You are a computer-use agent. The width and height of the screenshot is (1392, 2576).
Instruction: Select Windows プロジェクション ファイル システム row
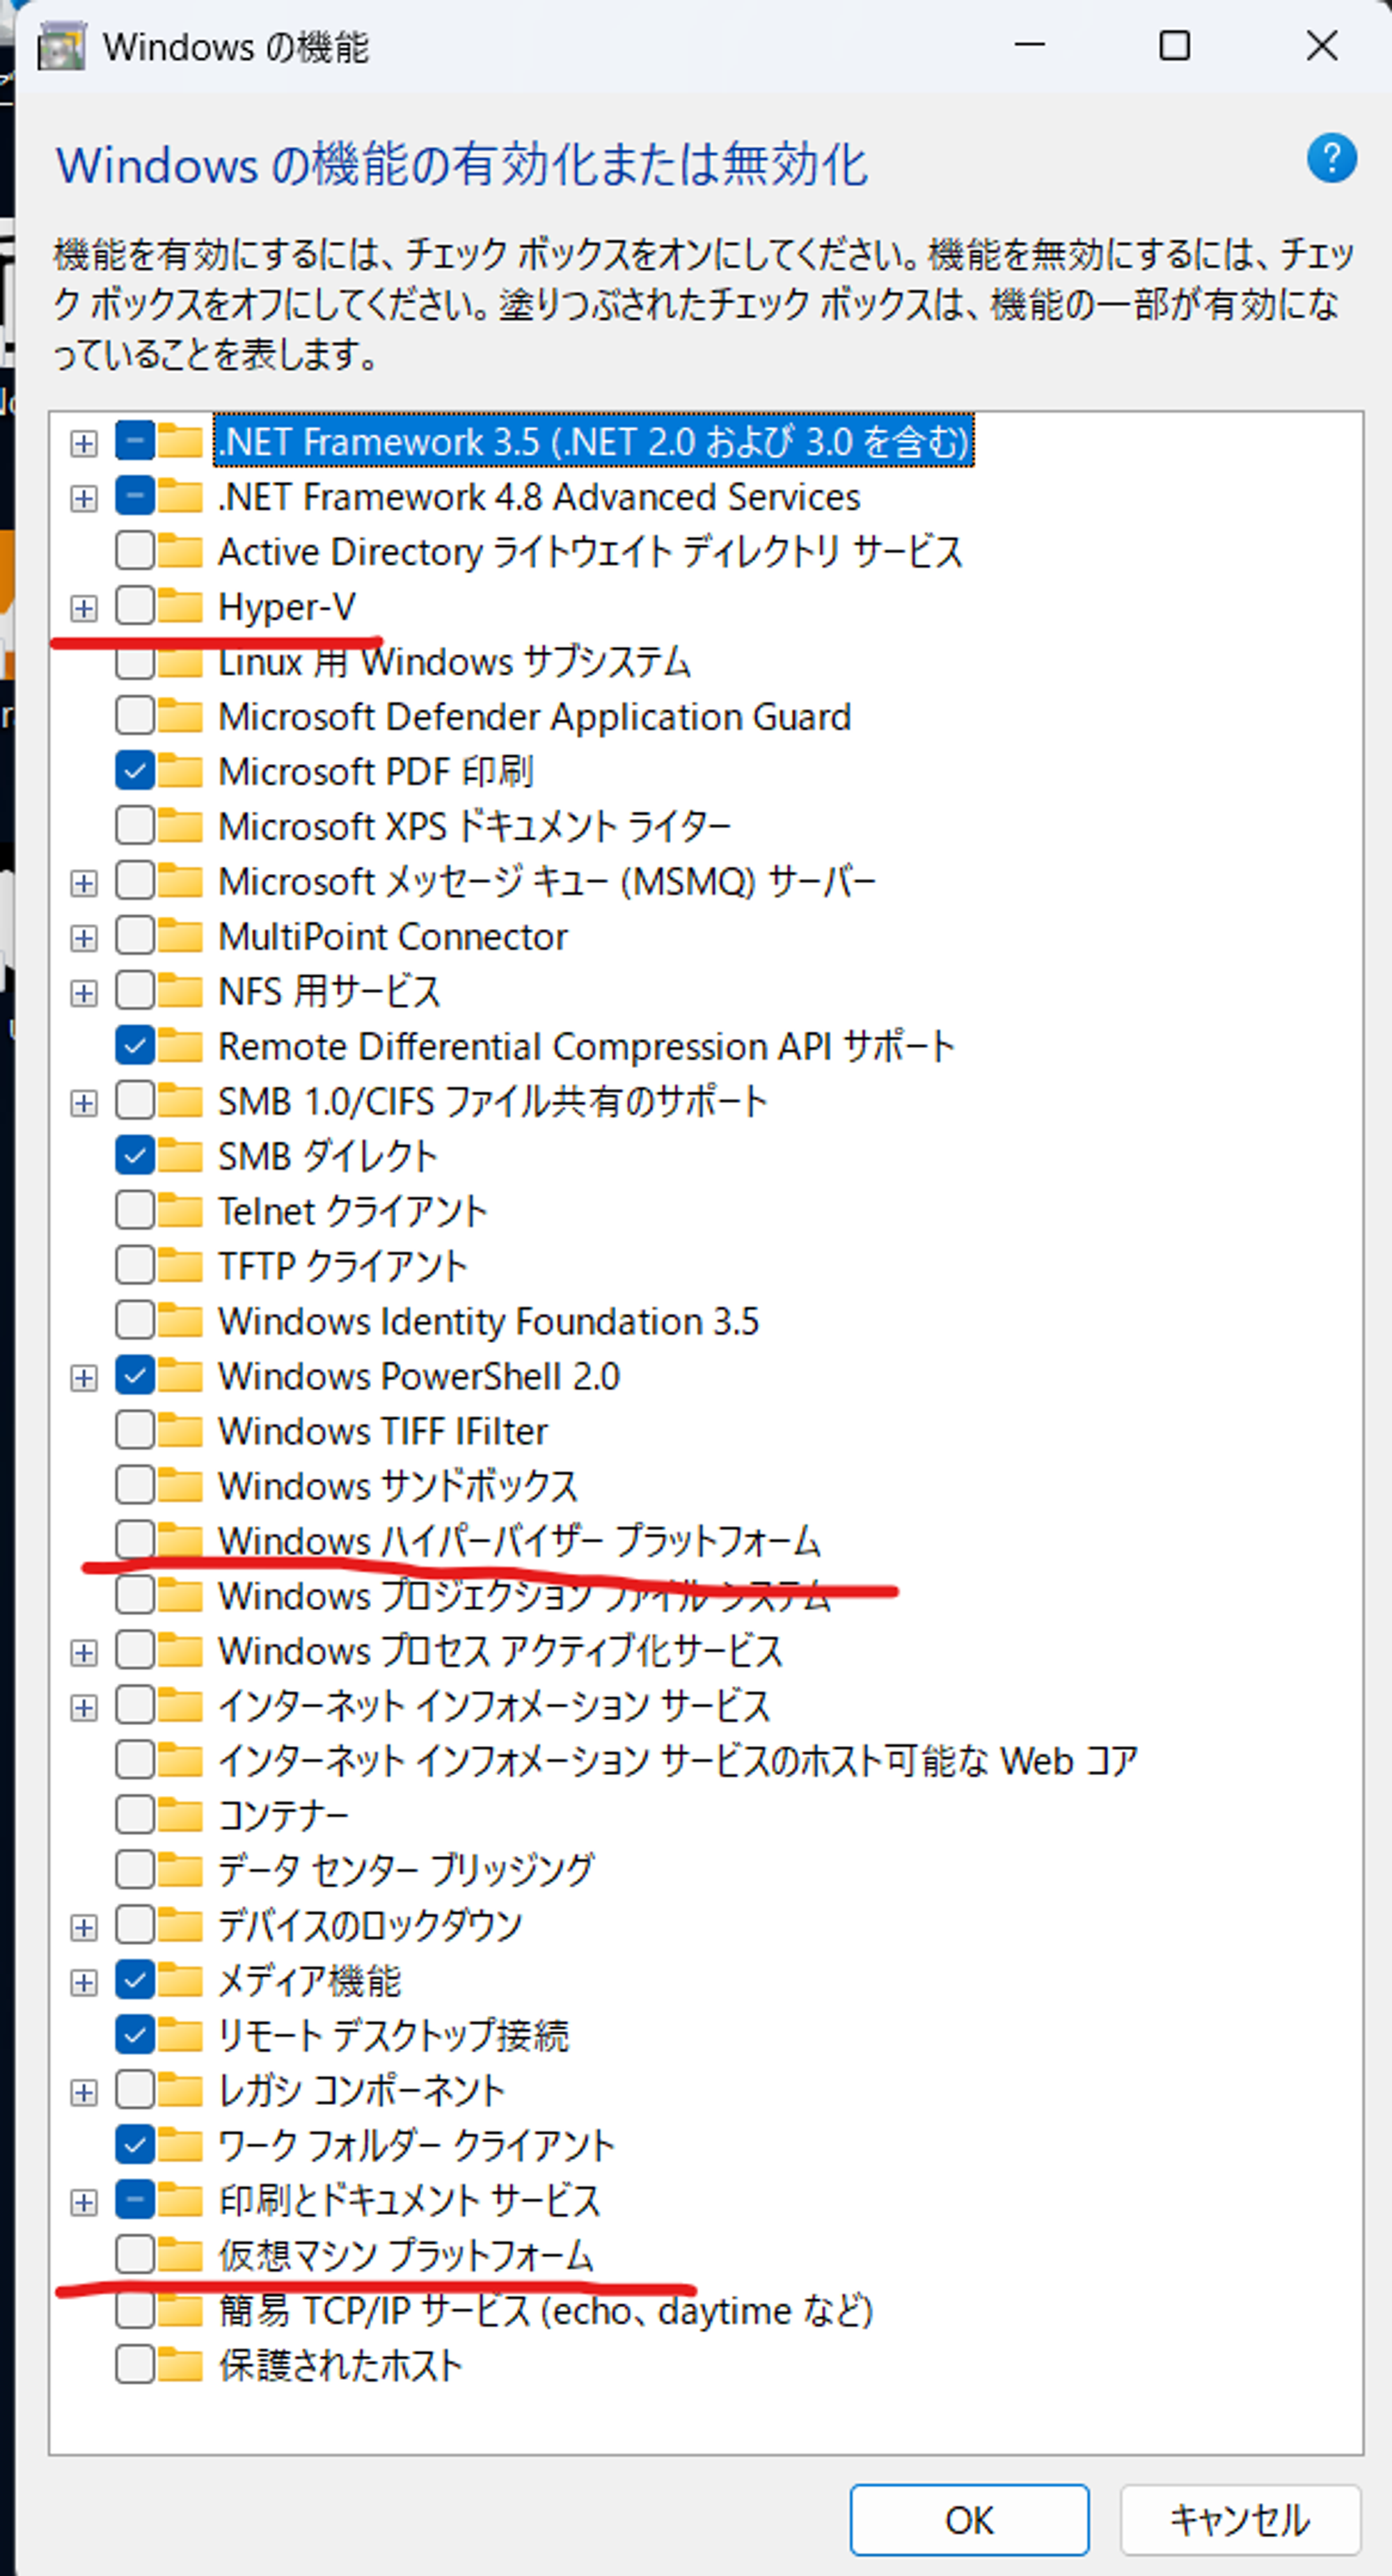524,1596
